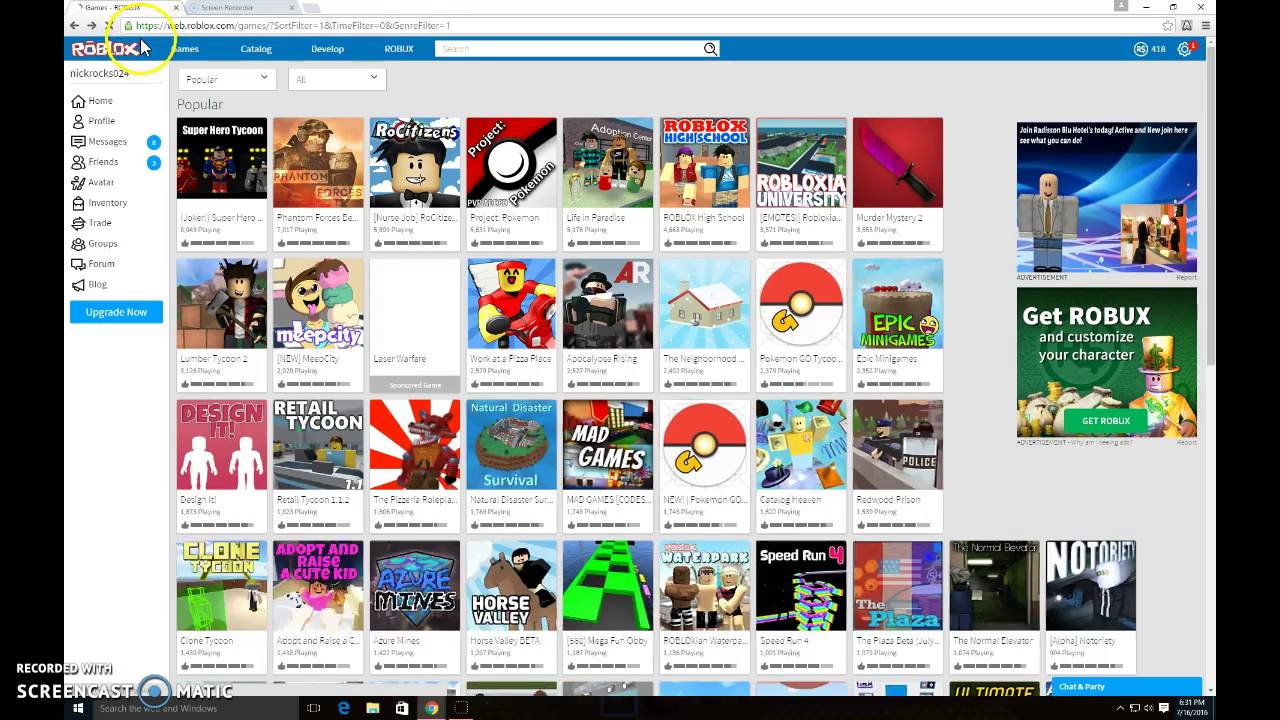Click the GET ROBUX ad button

point(1106,421)
